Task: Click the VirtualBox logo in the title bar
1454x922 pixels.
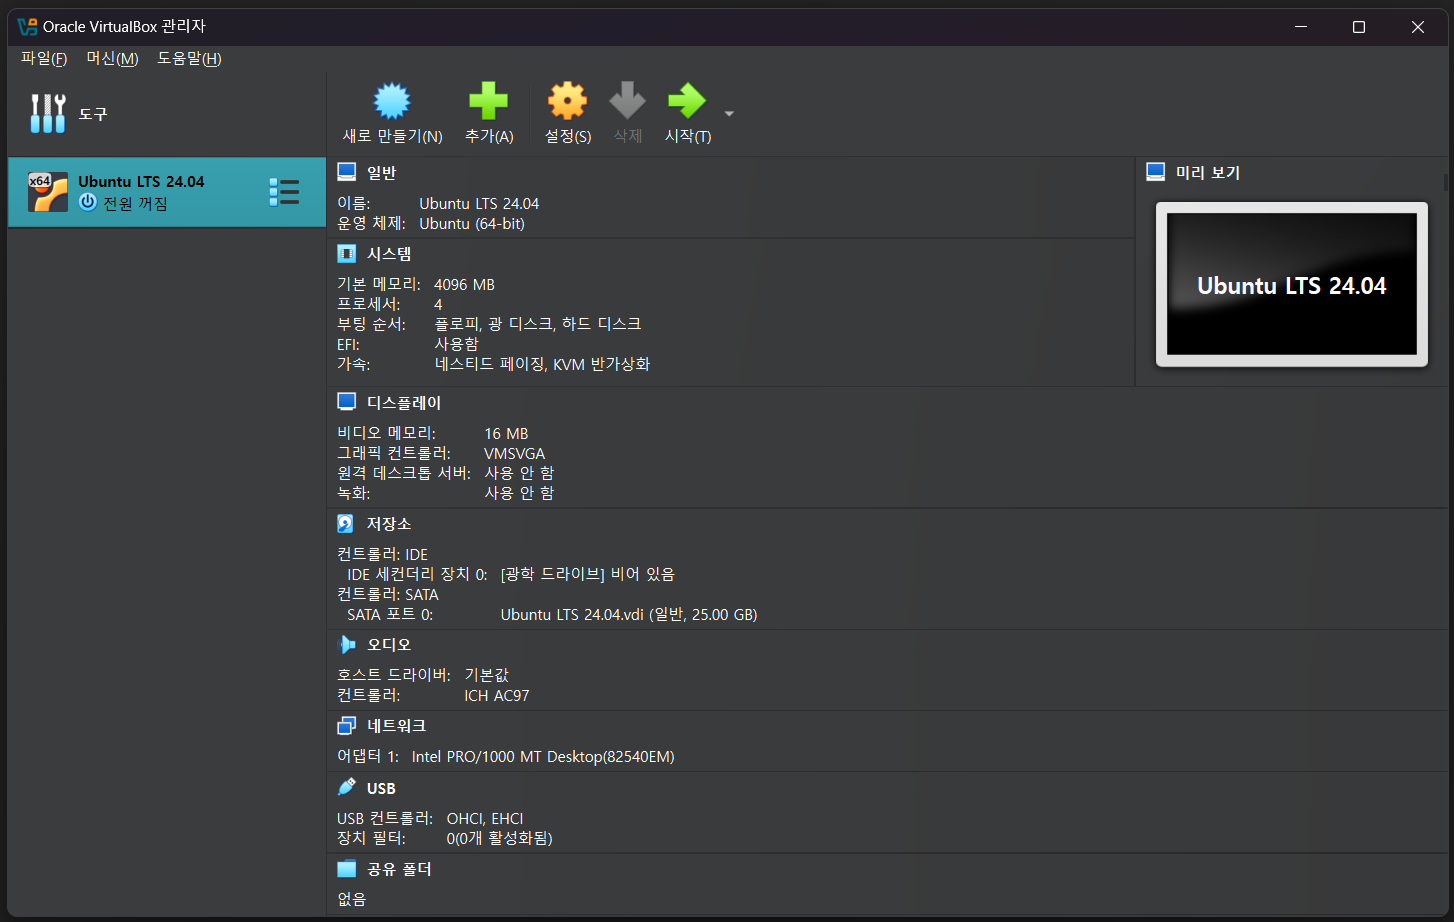Action: (27, 27)
